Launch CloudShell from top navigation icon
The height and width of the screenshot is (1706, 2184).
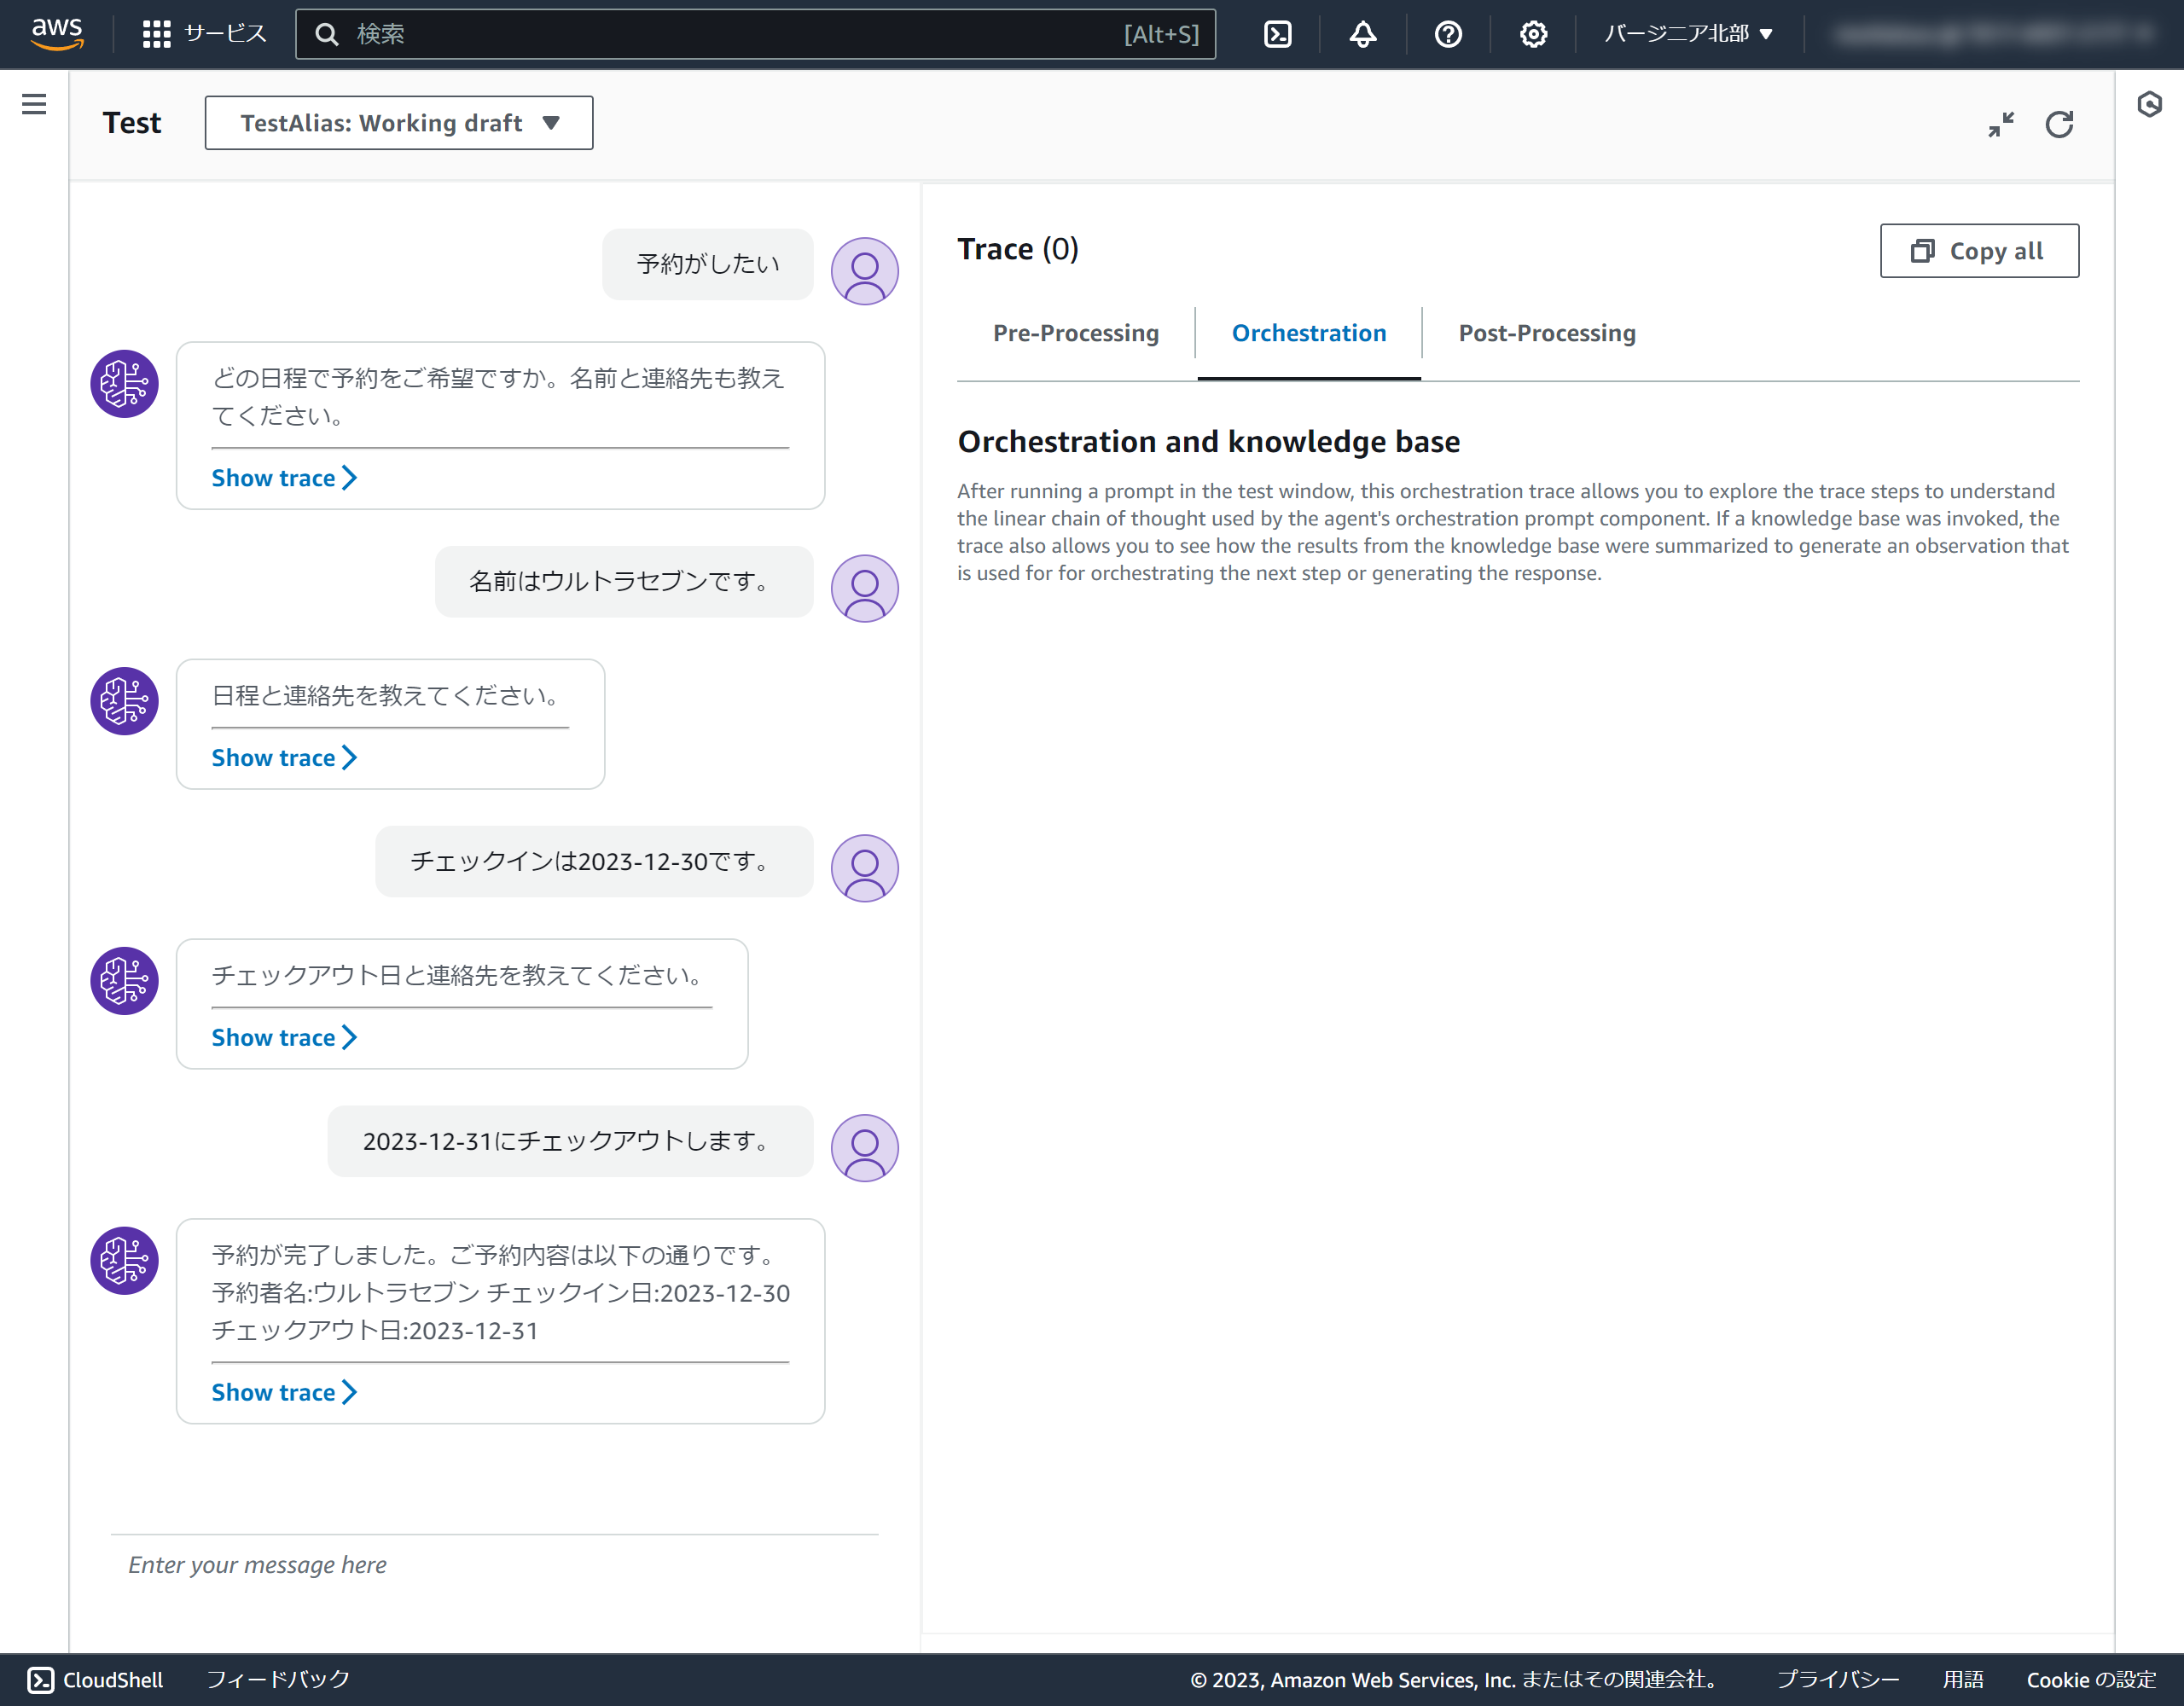click(x=1277, y=34)
